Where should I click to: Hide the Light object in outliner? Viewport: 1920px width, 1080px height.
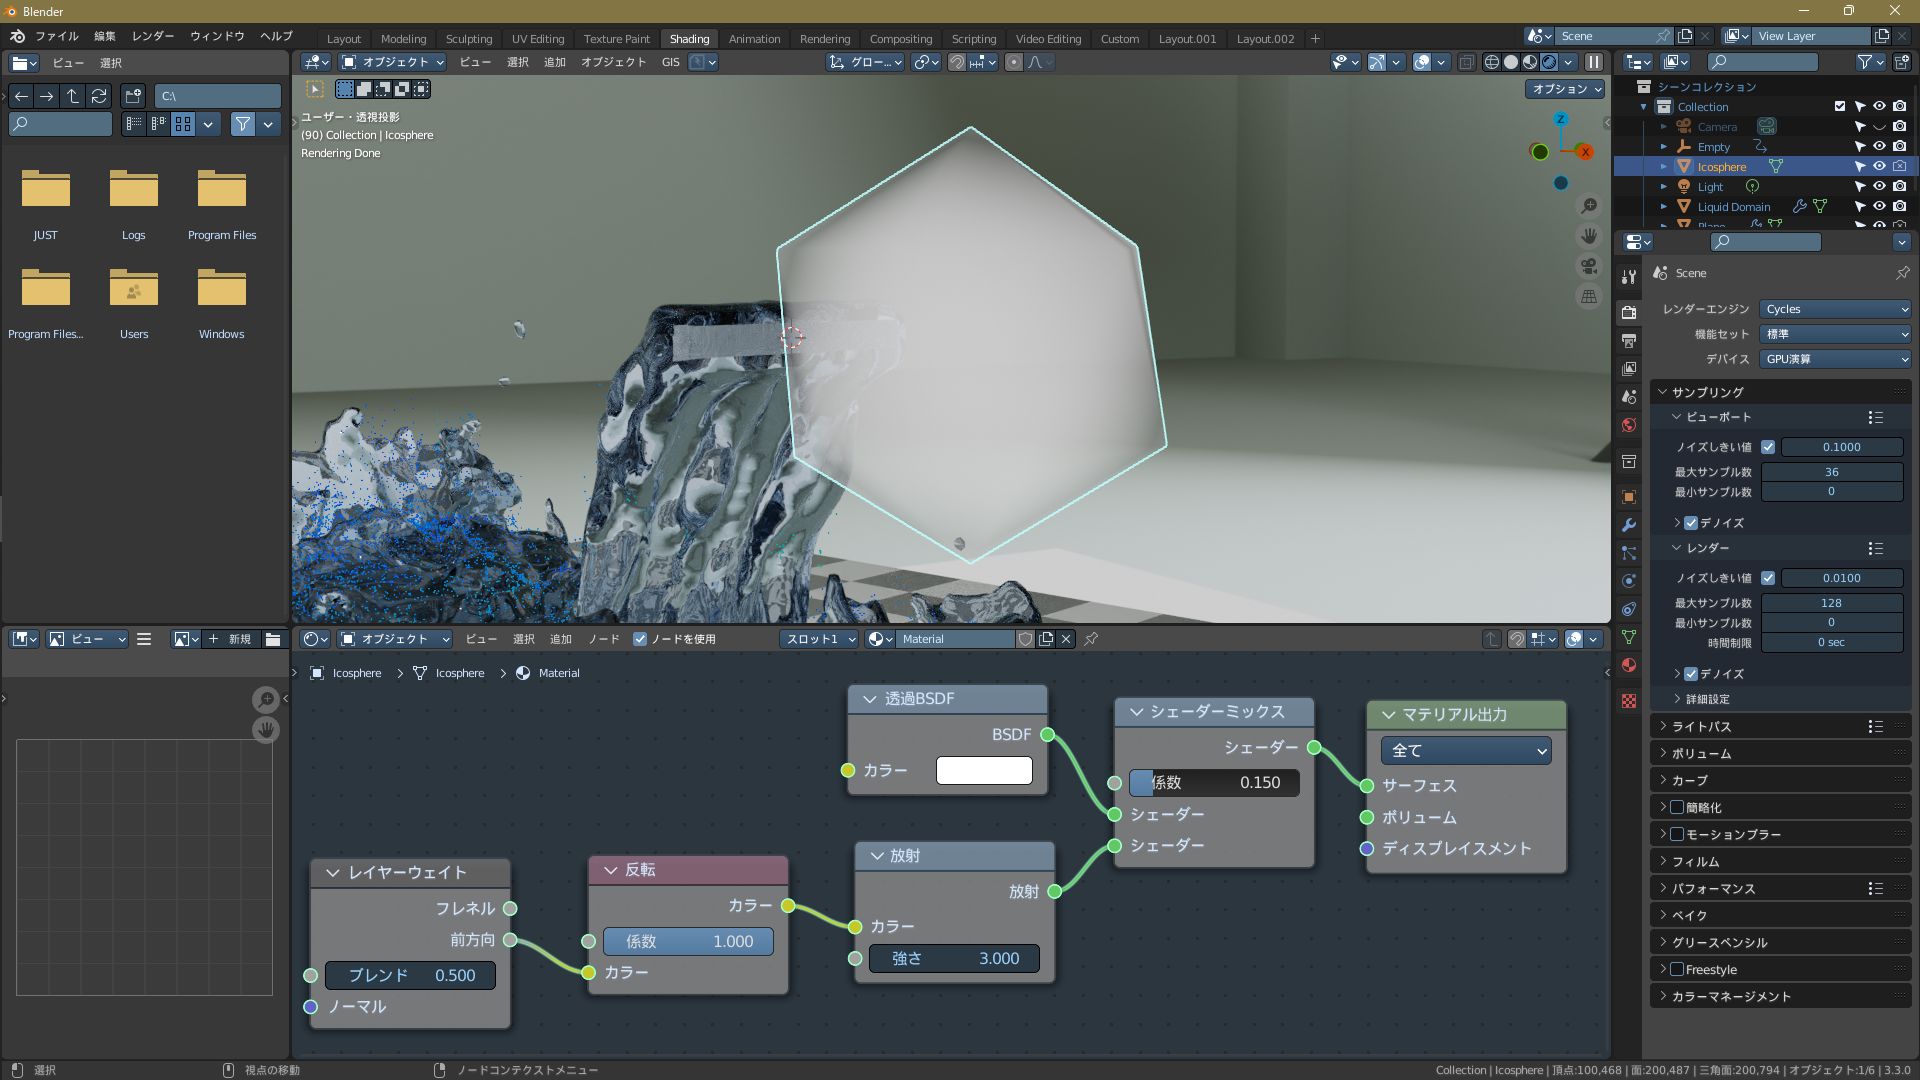(x=1879, y=187)
